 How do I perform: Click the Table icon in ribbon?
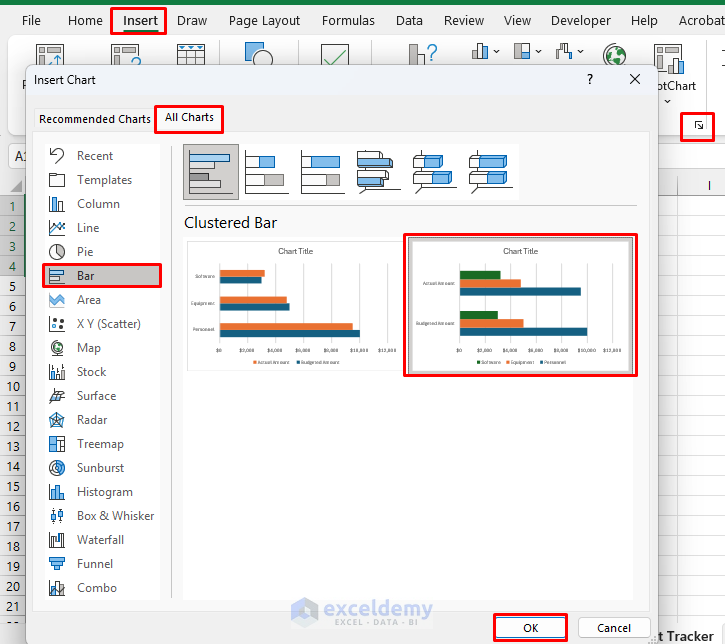190,55
